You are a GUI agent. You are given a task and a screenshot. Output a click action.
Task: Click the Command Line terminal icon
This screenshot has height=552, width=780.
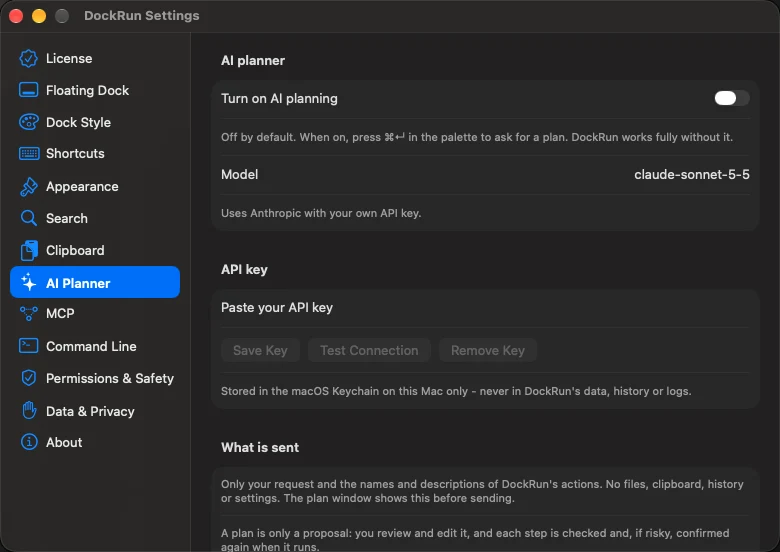tap(28, 346)
